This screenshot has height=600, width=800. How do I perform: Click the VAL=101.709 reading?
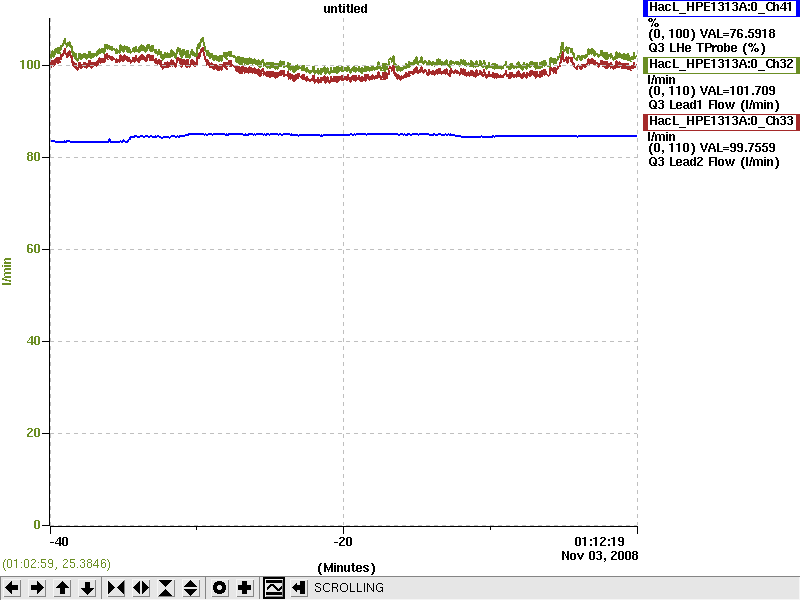[x=737, y=91]
